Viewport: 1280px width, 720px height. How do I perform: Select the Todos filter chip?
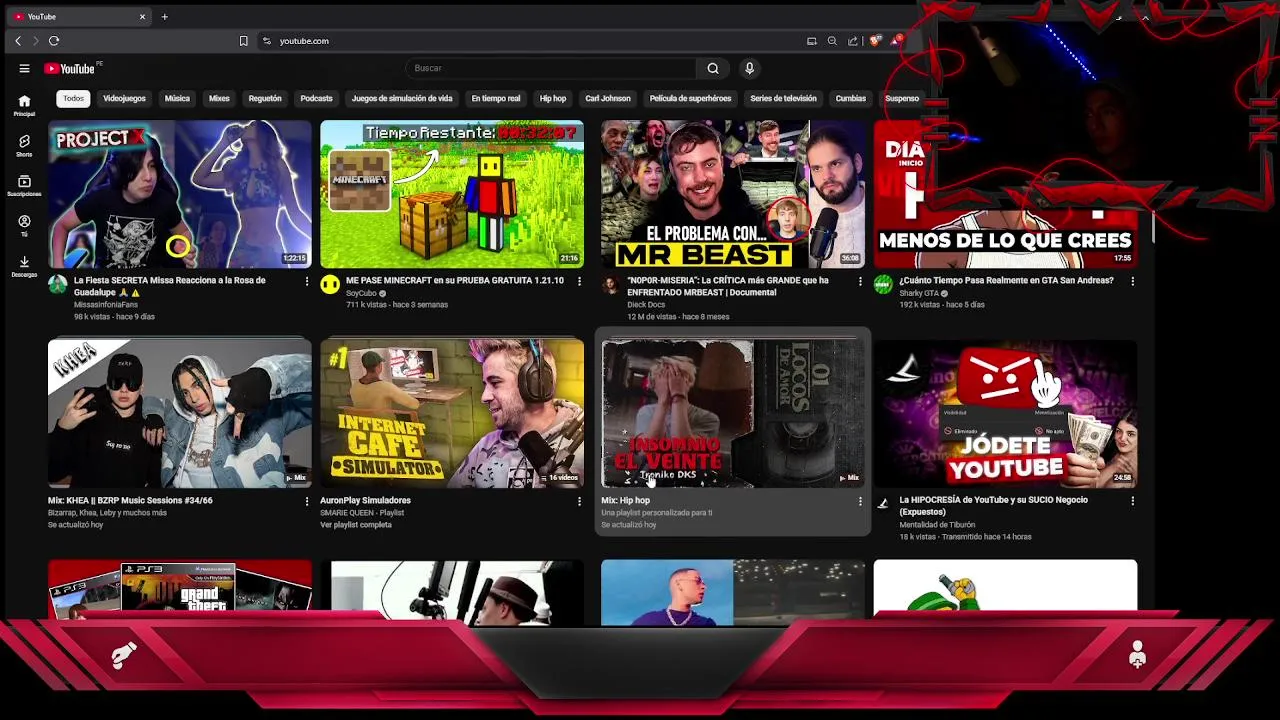74,98
